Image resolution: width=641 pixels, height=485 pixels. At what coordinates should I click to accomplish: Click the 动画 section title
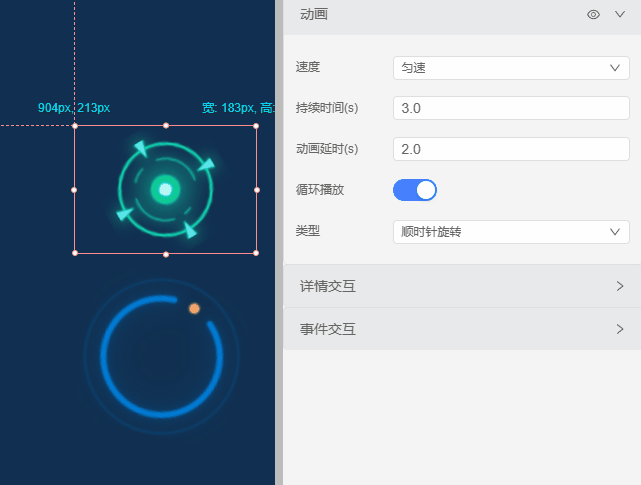tap(314, 15)
